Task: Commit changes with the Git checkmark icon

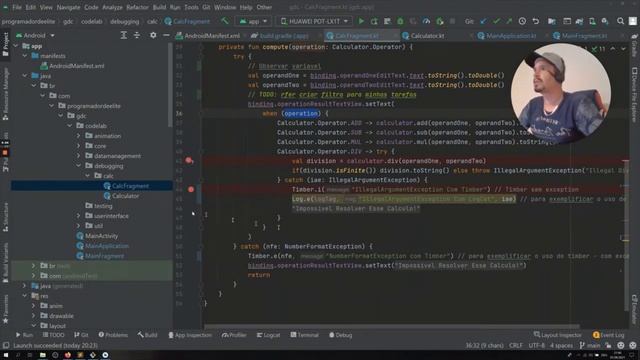Action: click(496, 21)
